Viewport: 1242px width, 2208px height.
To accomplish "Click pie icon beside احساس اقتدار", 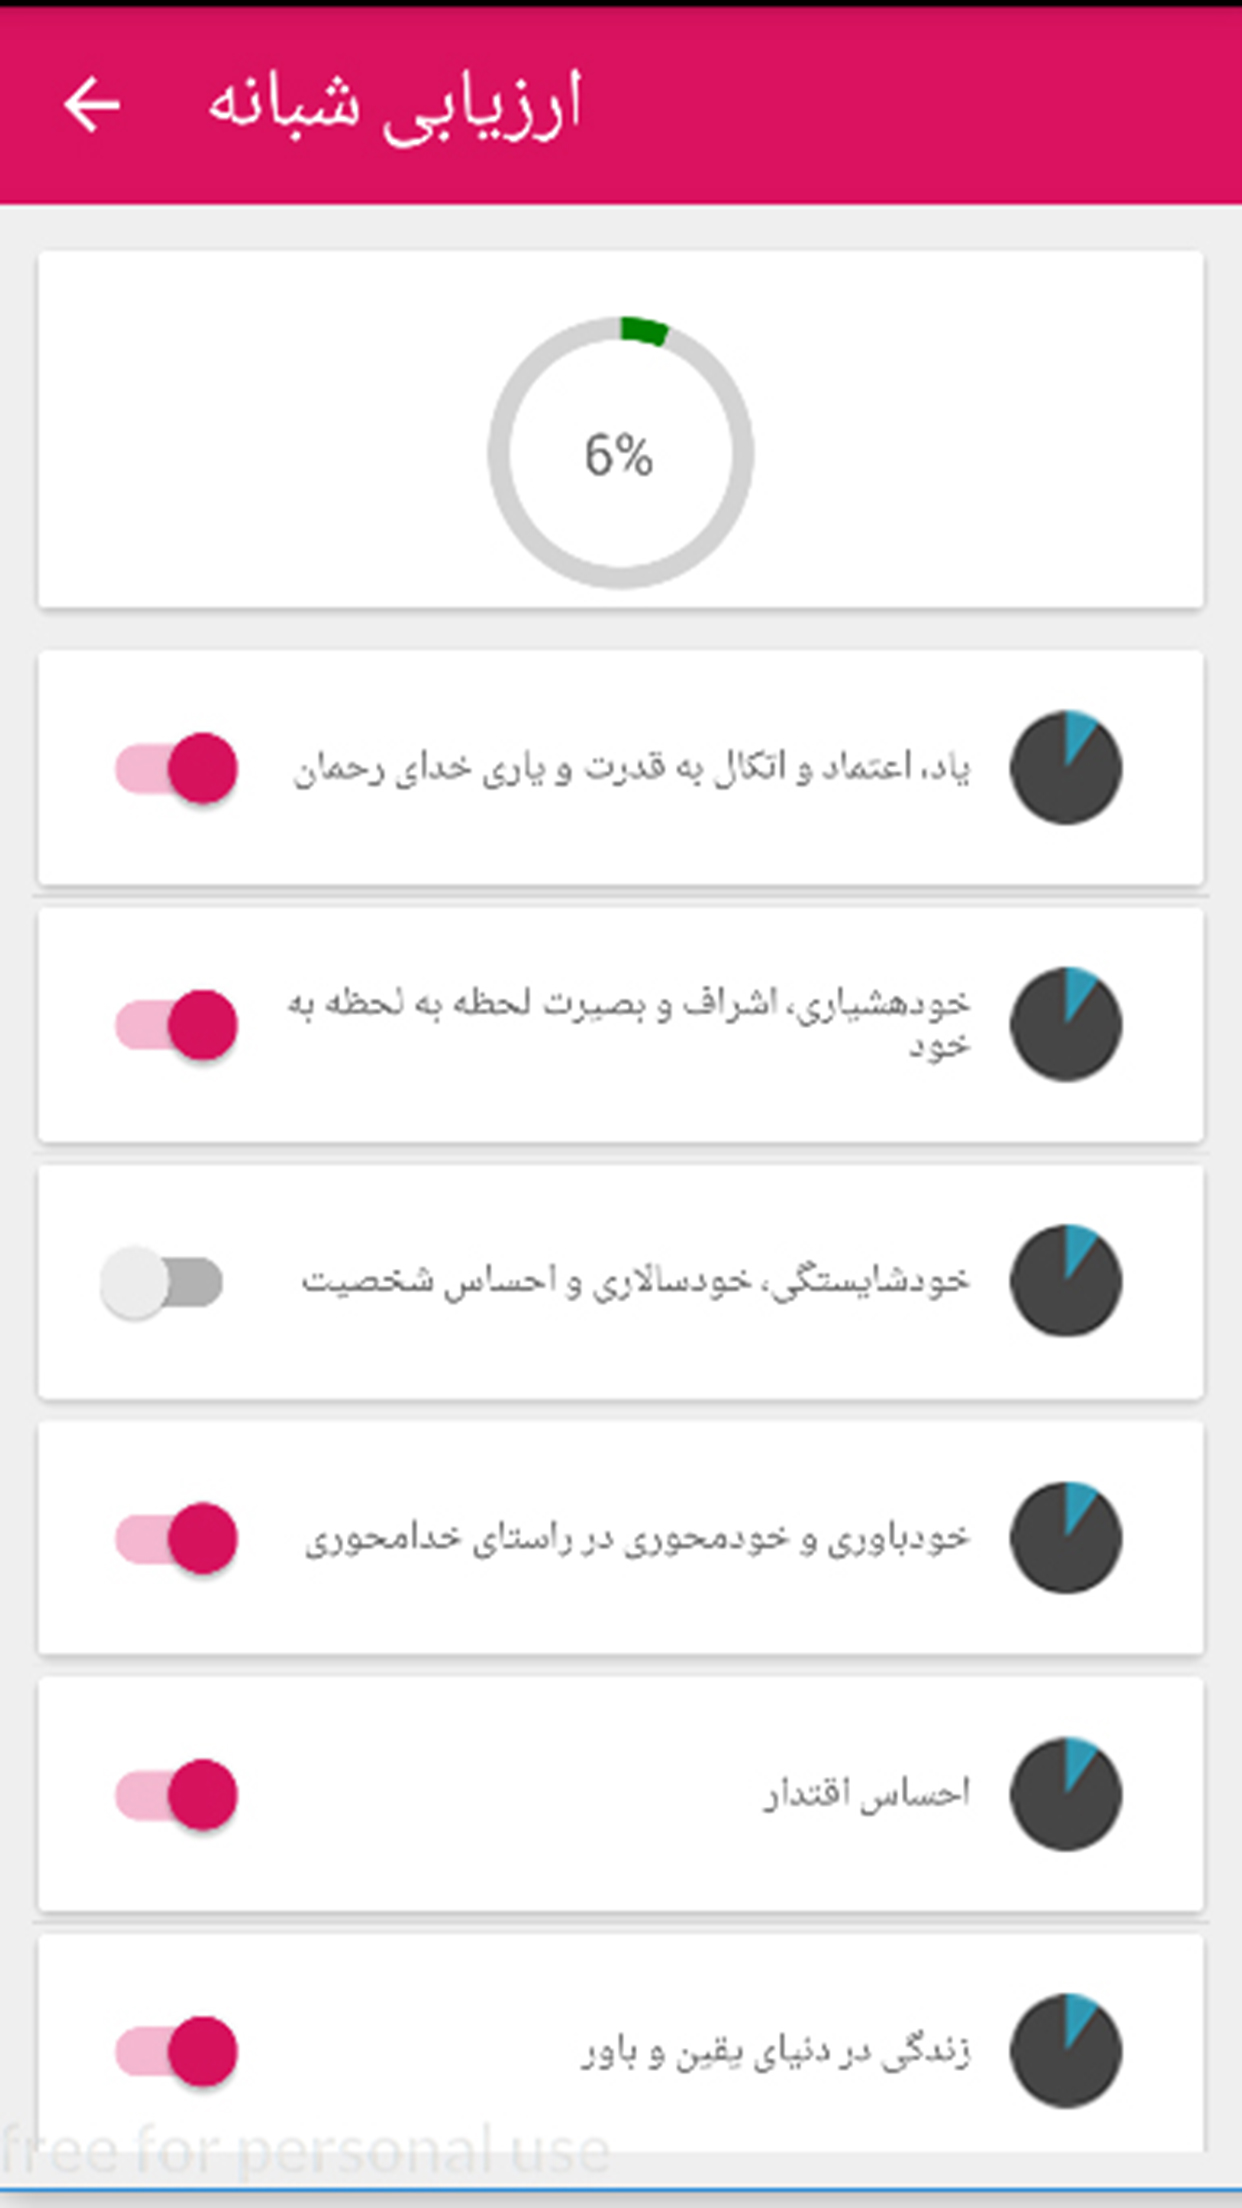I will 1065,1794.
